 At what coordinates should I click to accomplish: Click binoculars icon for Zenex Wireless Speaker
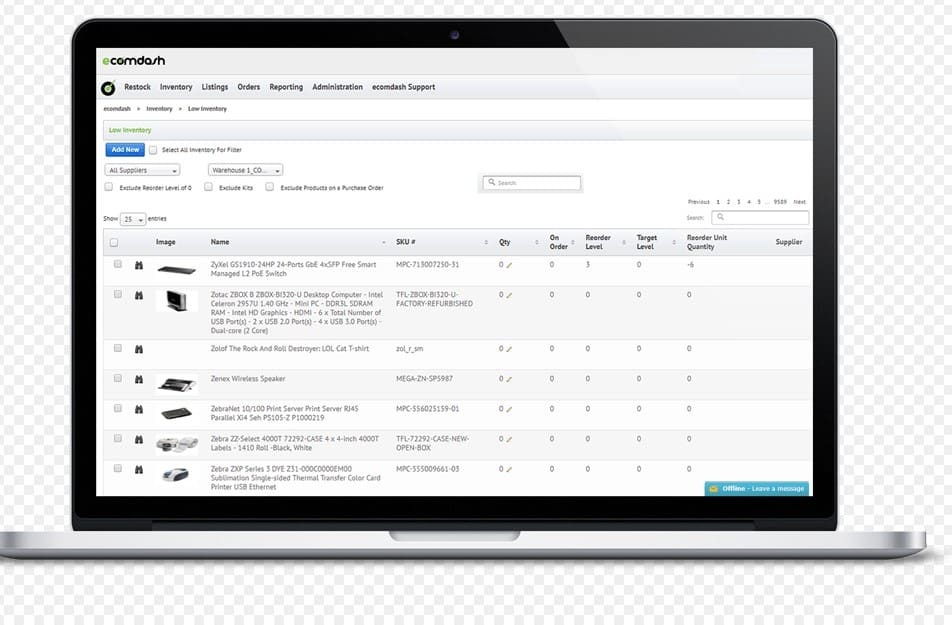(138, 379)
